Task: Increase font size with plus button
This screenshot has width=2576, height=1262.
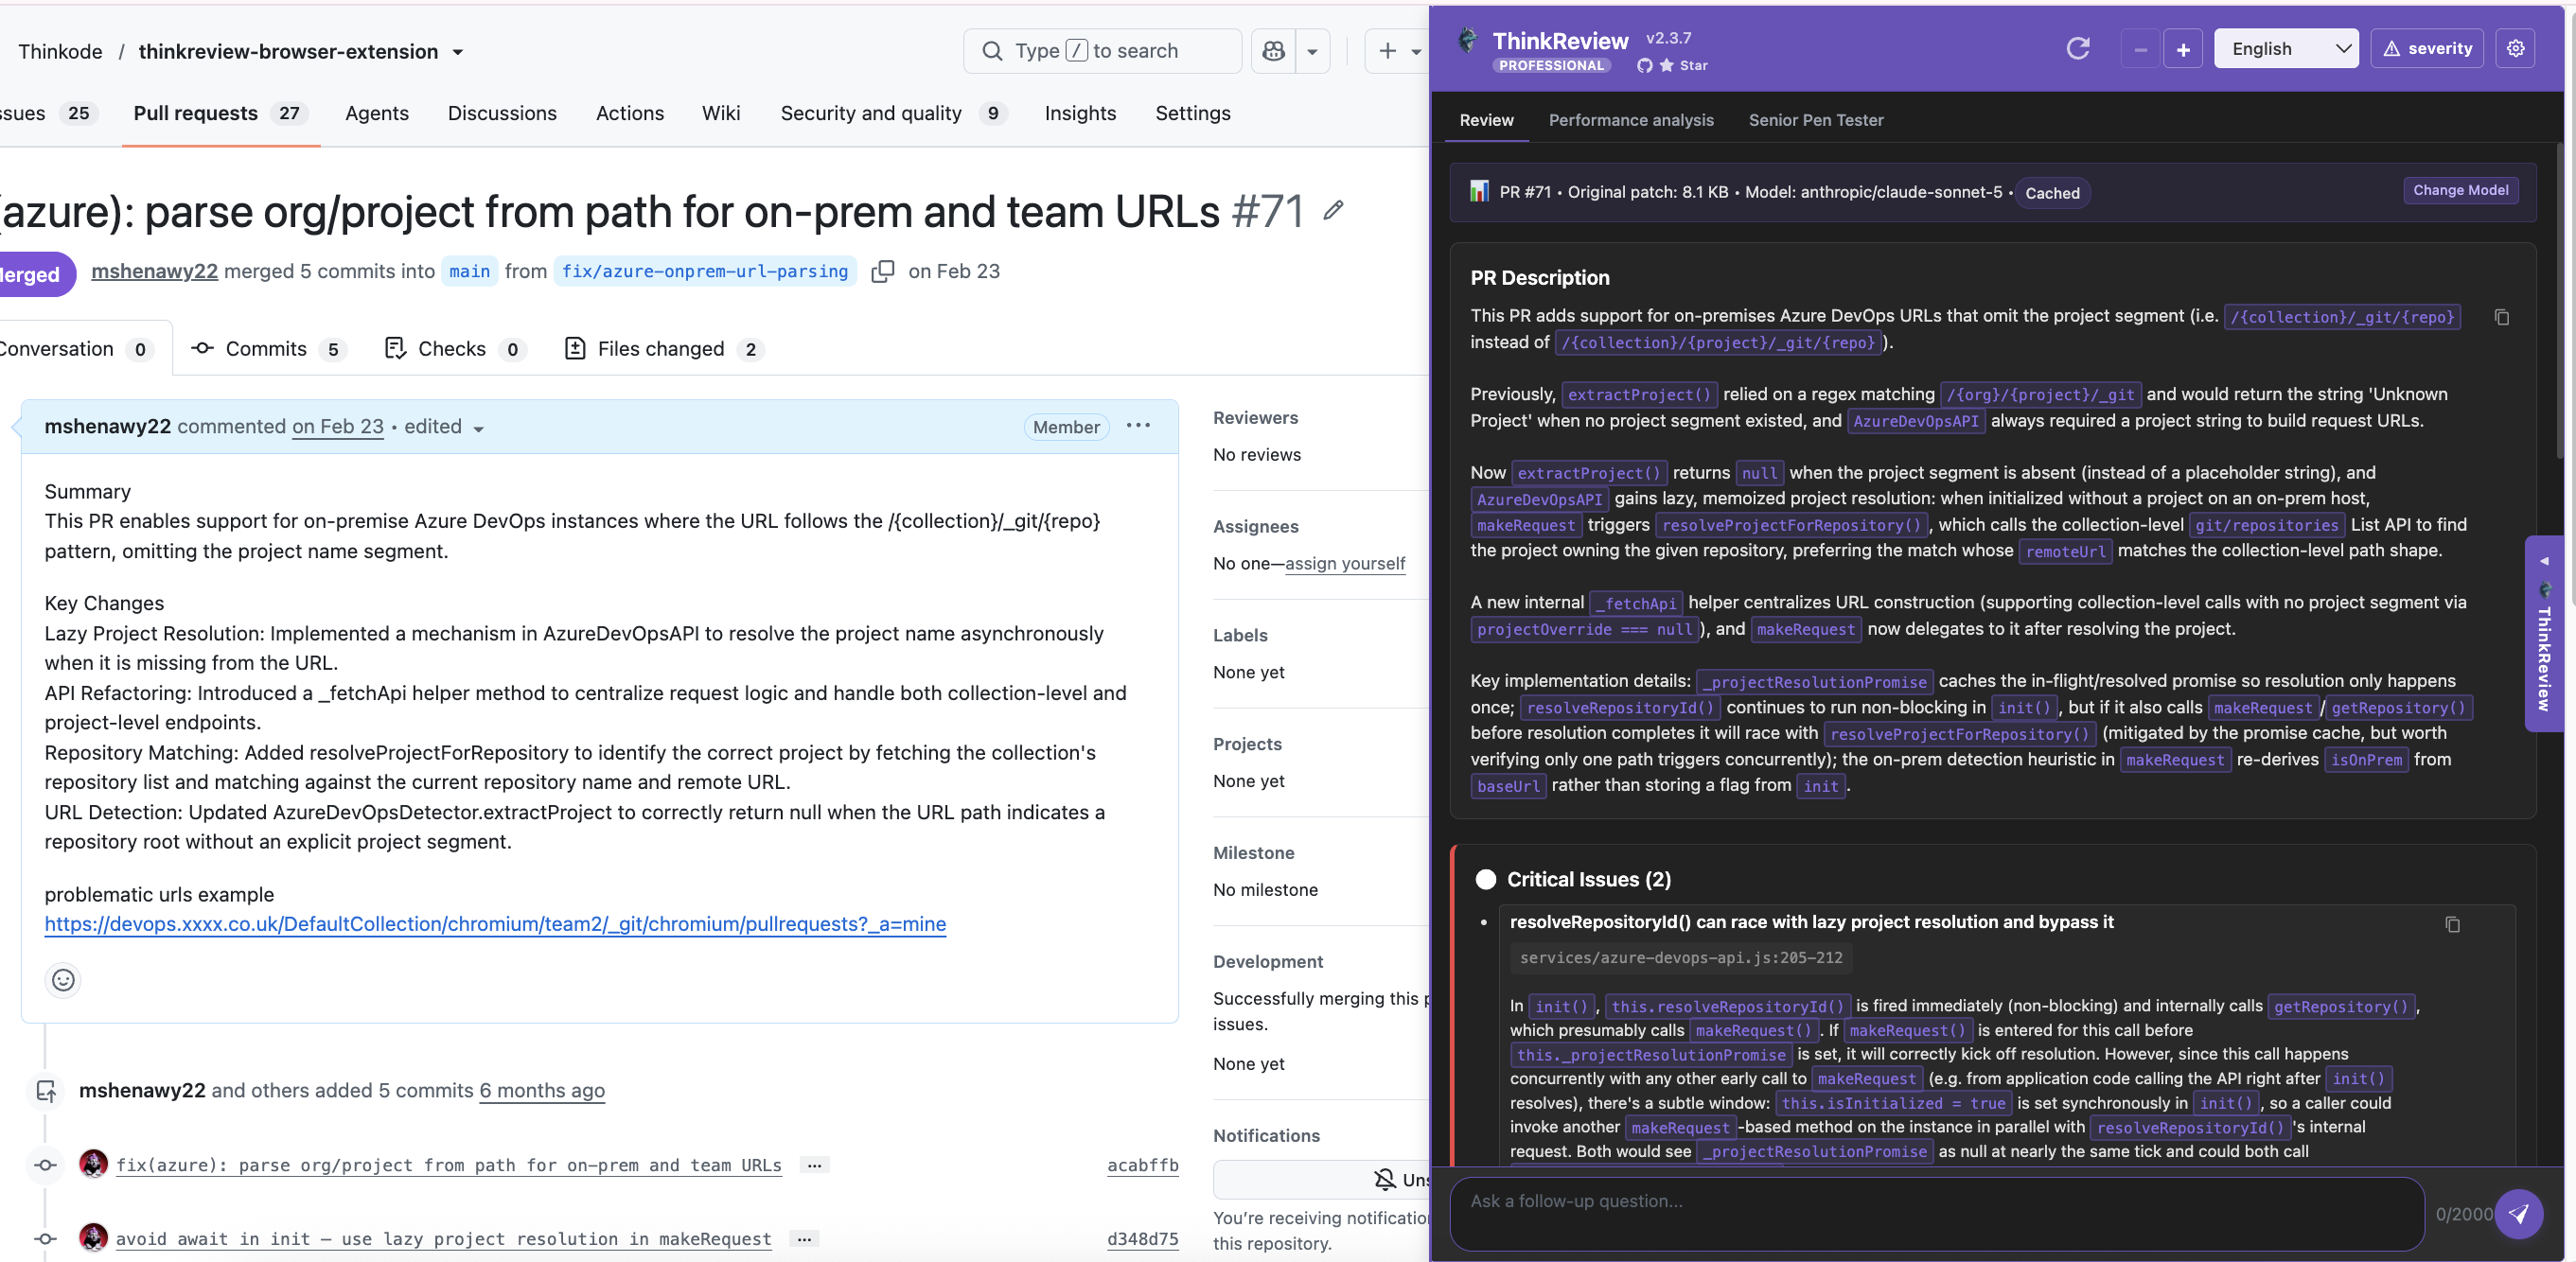Action: pyautogui.click(x=2183, y=49)
